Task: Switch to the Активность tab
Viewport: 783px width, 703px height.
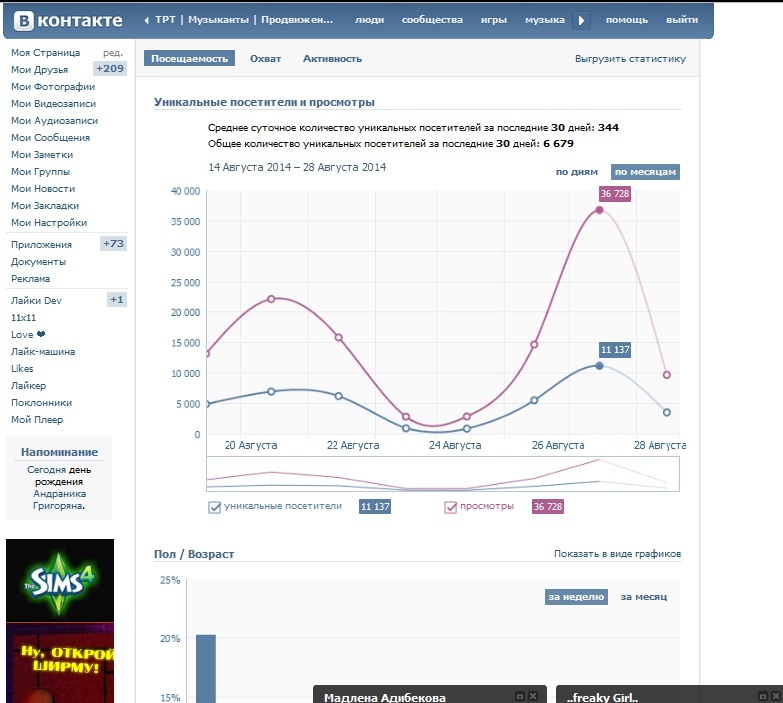Action: click(332, 58)
